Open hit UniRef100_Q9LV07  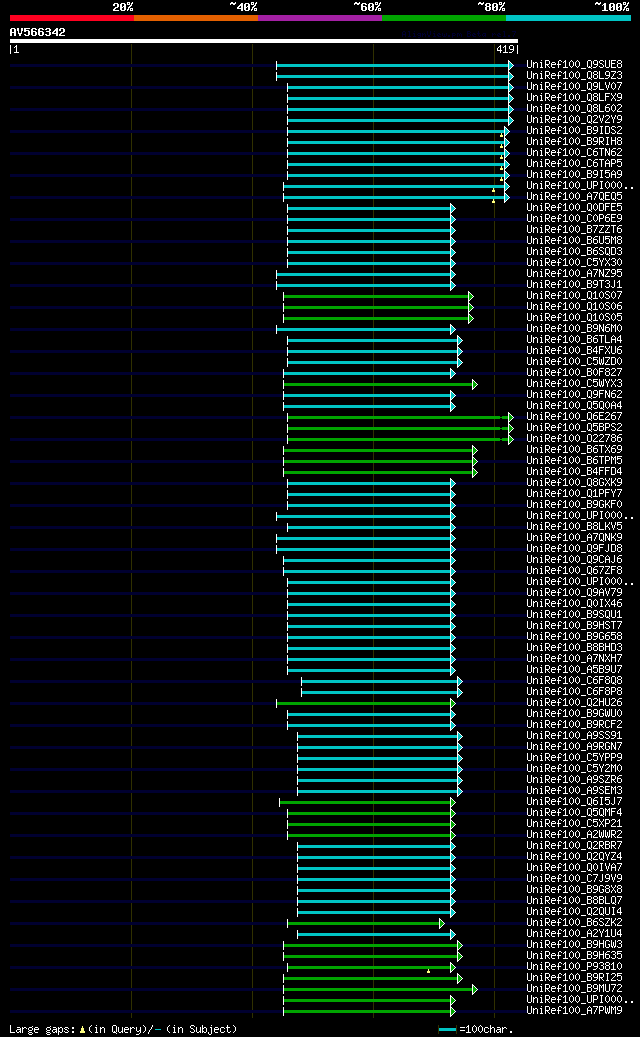click(574, 87)
